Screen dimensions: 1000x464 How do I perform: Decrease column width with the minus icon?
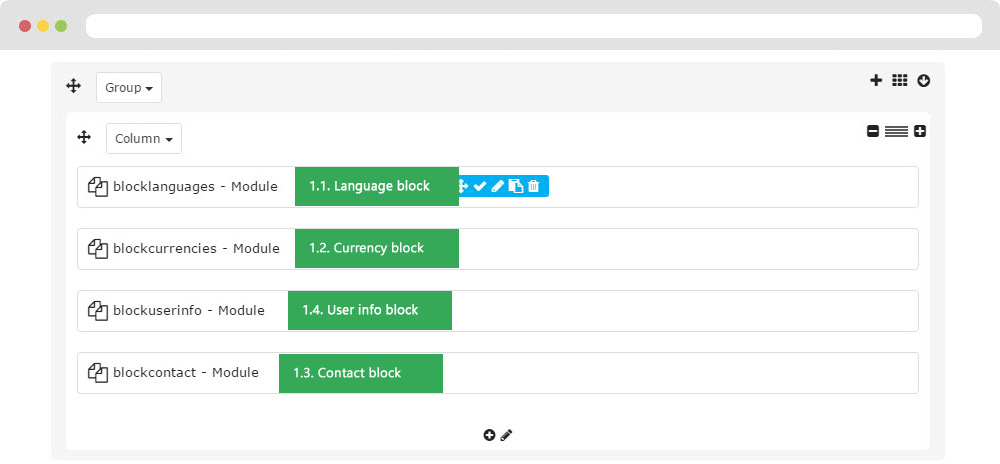coord(873,131)
